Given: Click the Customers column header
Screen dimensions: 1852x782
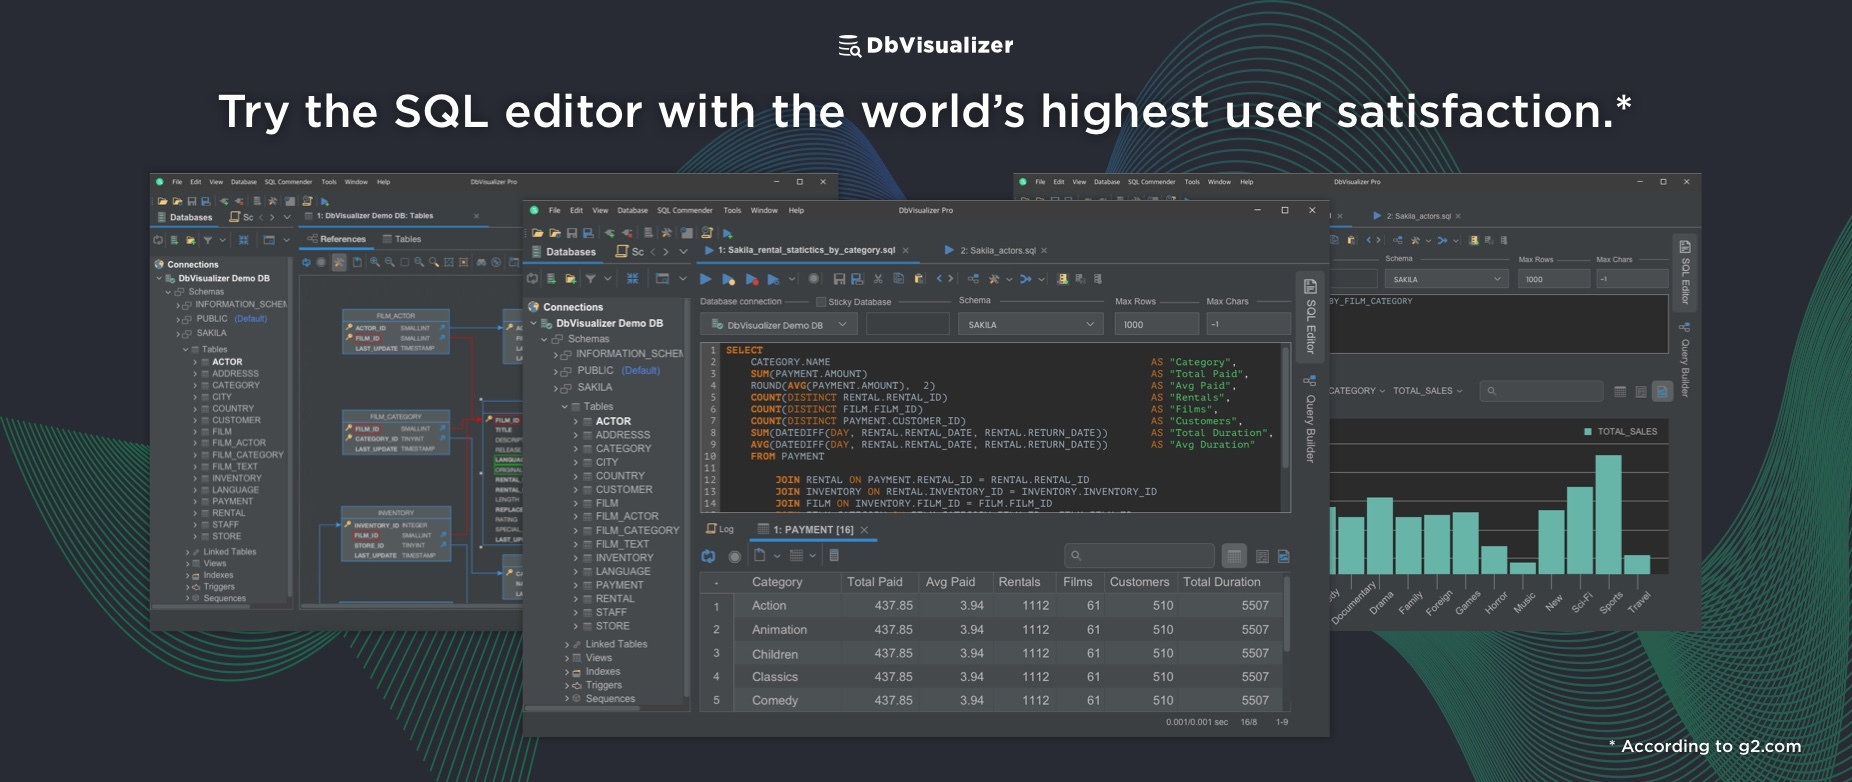Looking at the screenshot, I should point(1139,582).
